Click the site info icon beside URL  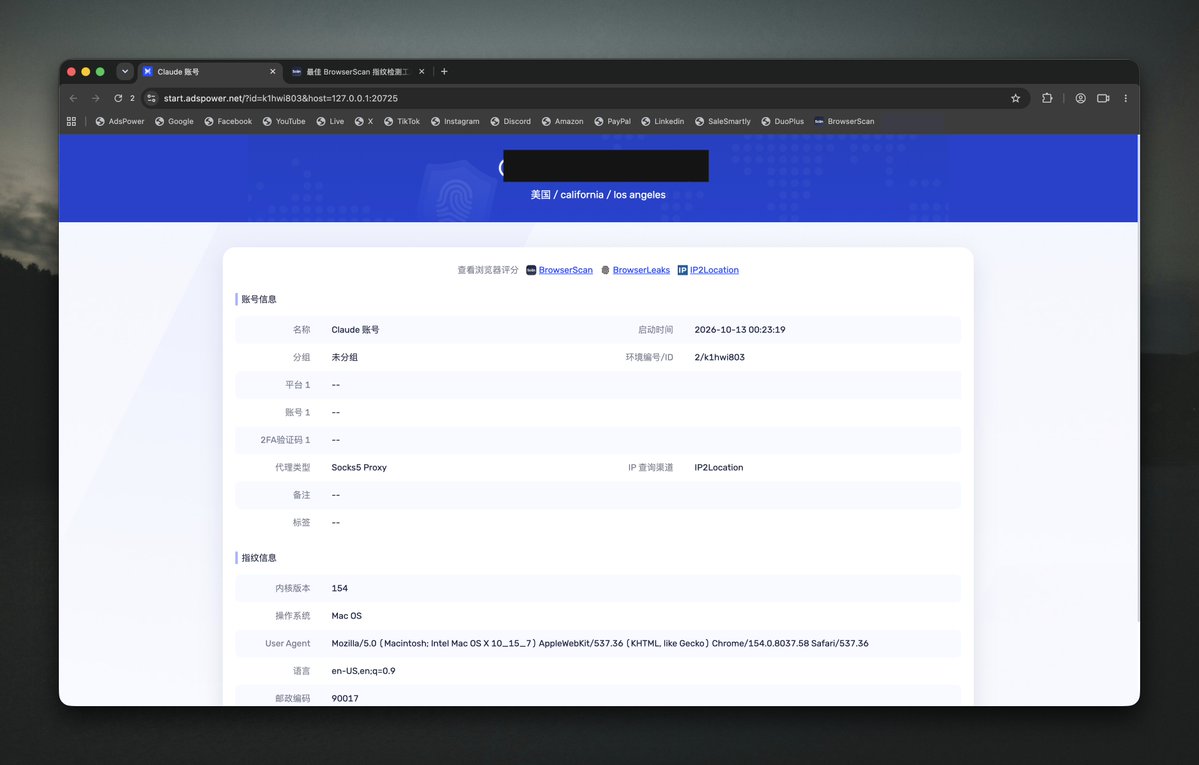click(151, 98)
